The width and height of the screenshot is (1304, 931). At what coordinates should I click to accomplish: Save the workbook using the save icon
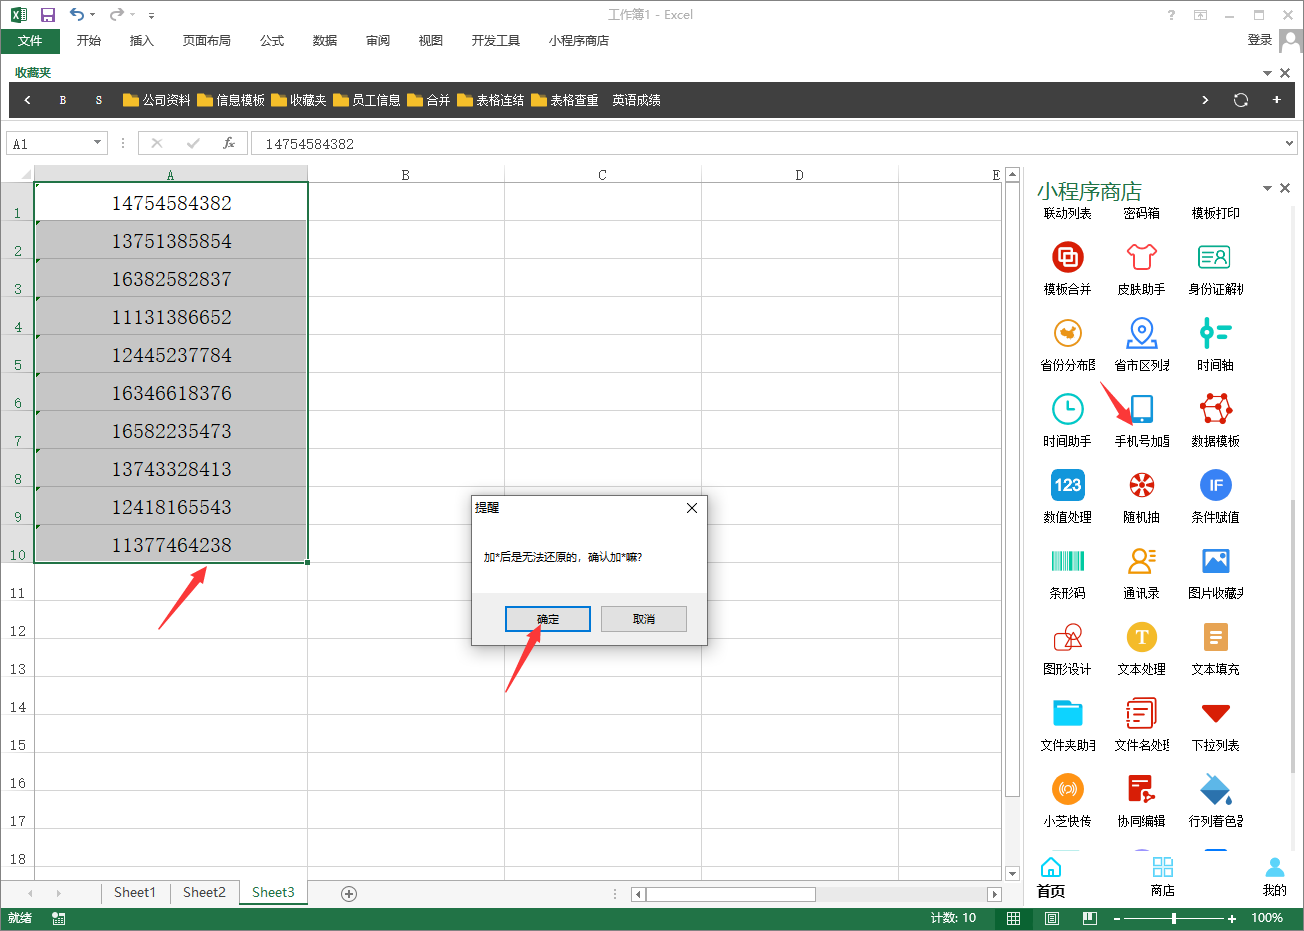[x=48, y=15]
